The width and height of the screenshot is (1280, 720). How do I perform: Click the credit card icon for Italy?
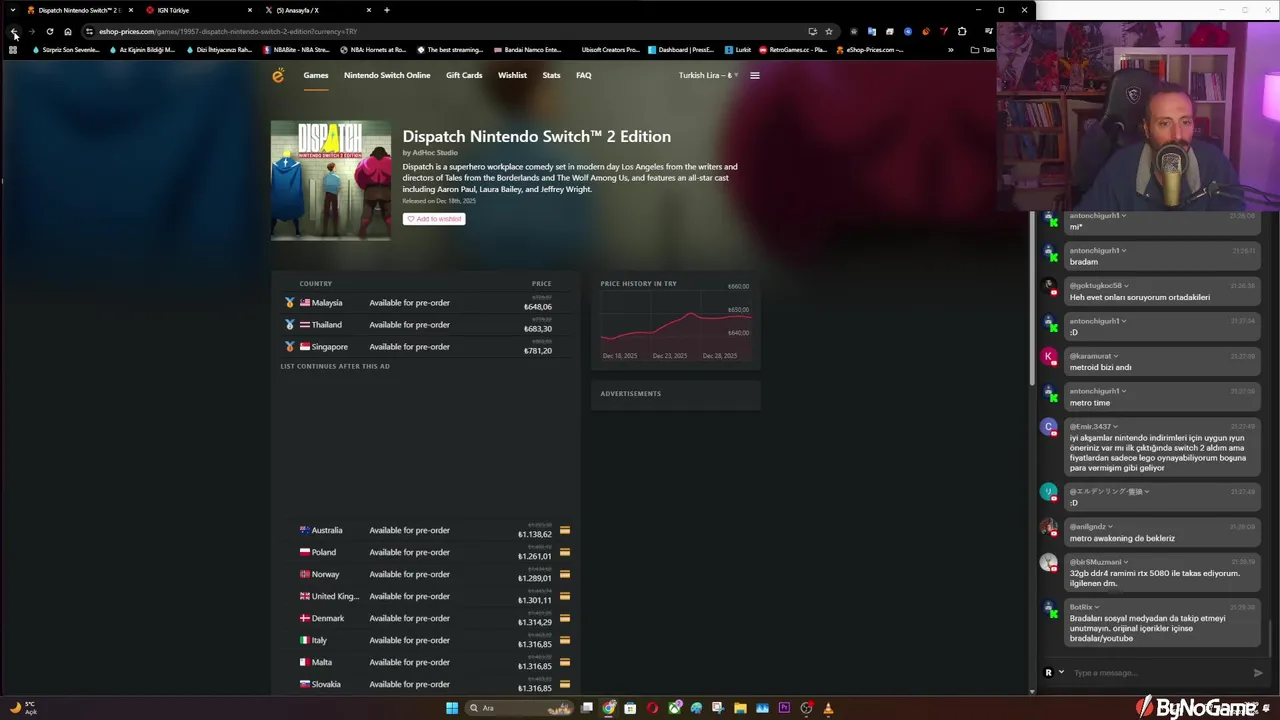565,640
